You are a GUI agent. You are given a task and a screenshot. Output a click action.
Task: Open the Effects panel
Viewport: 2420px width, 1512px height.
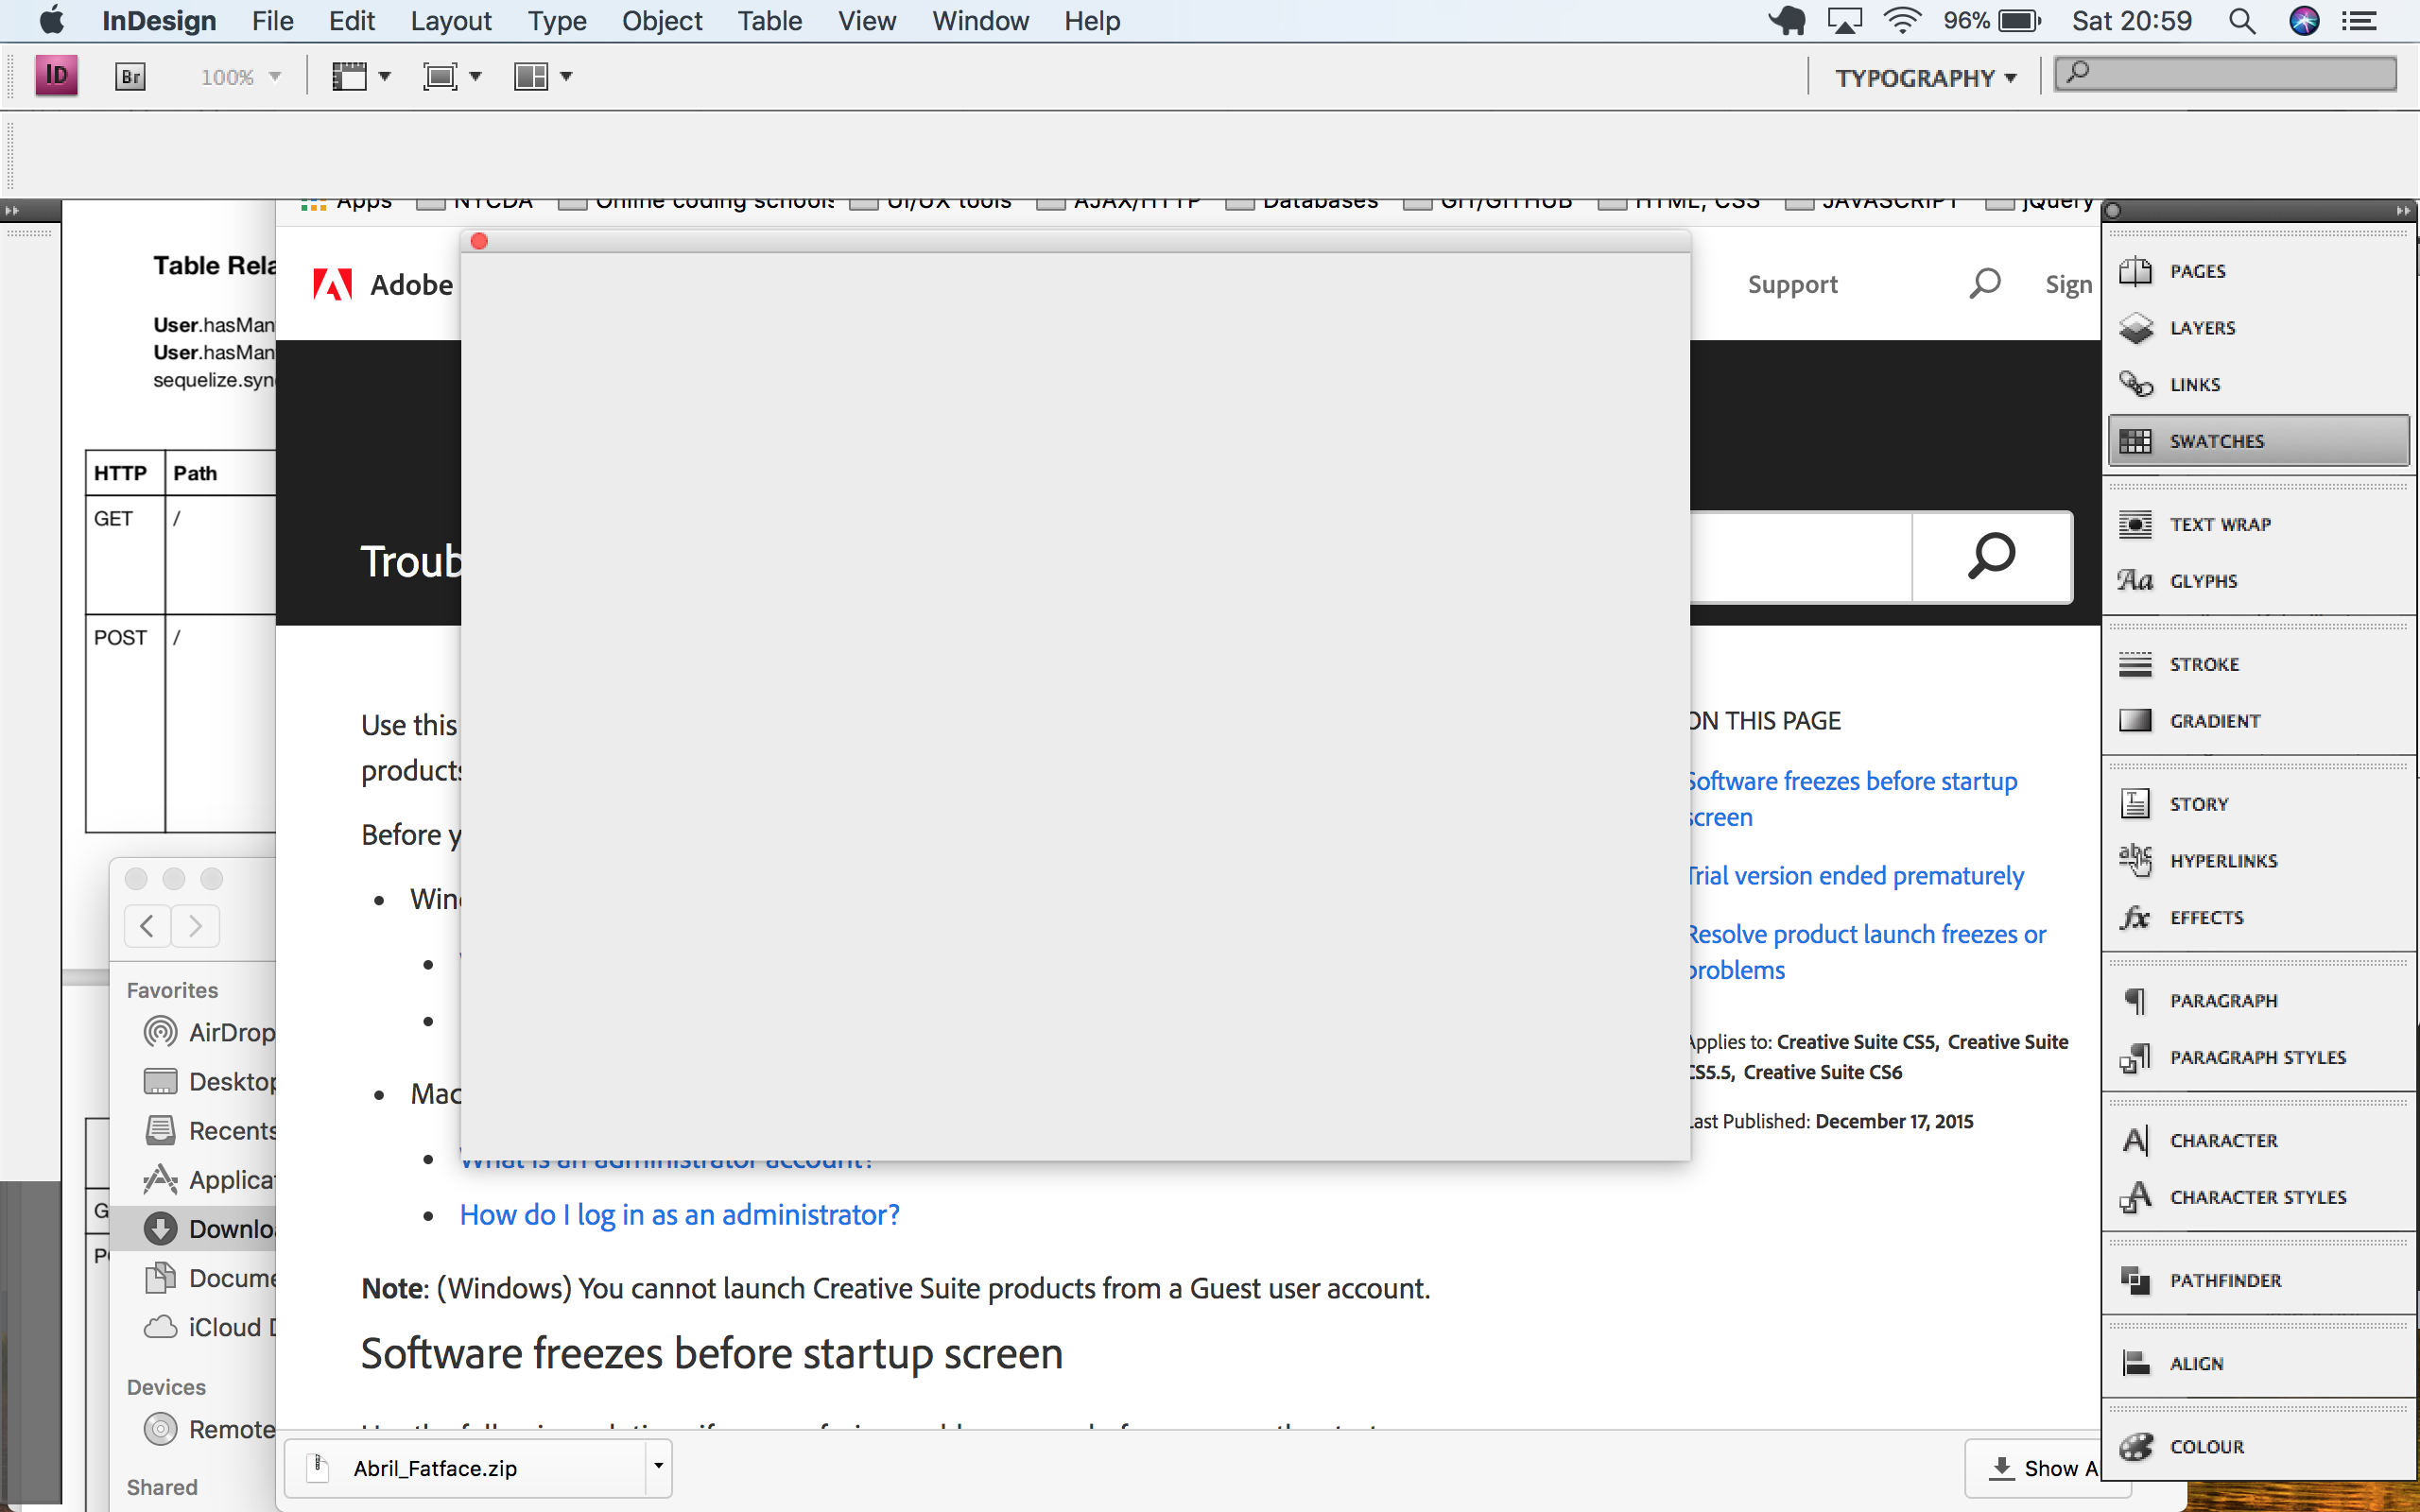click(x=2205, y=917)
